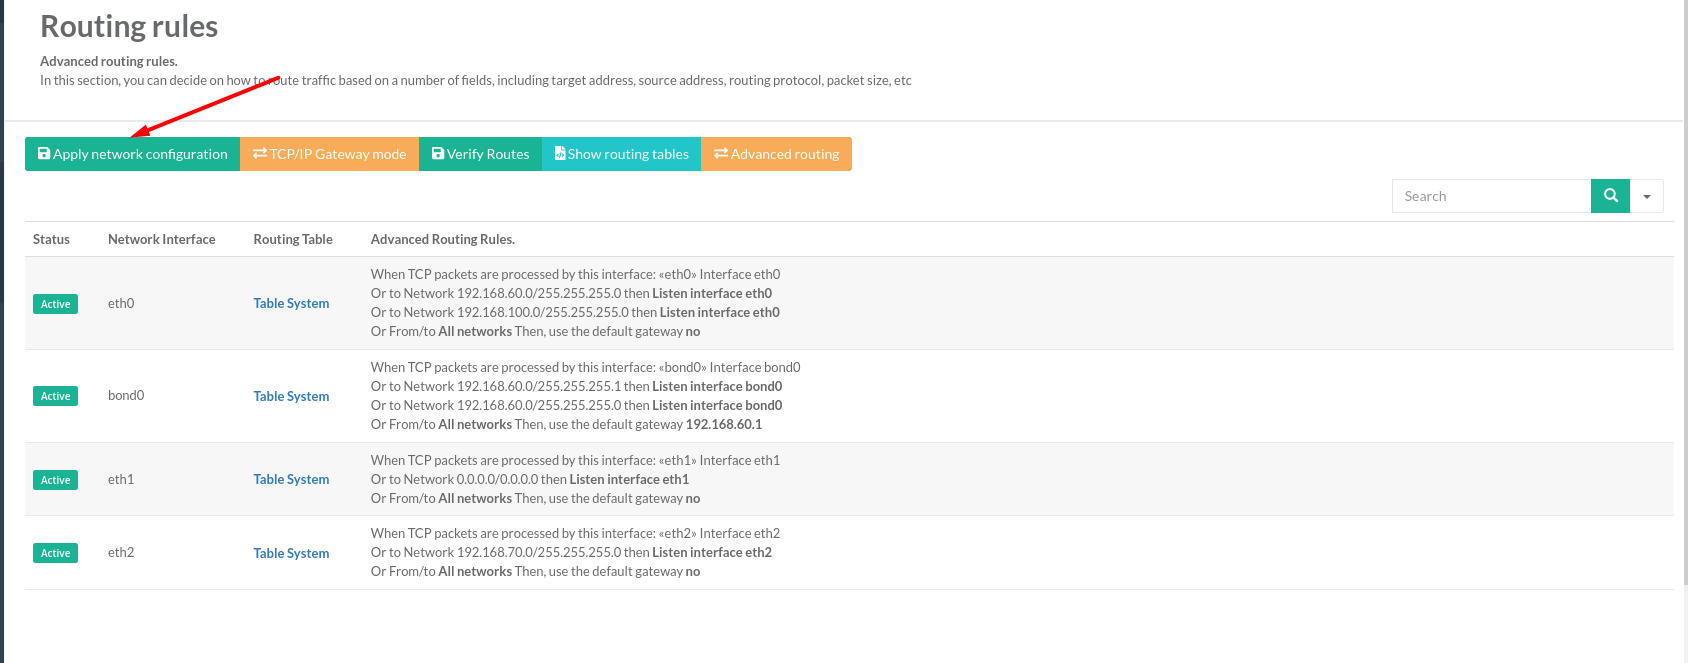Open Table System link for eth2
Viewport: 1688px width, 663px height.
[291, 553]
